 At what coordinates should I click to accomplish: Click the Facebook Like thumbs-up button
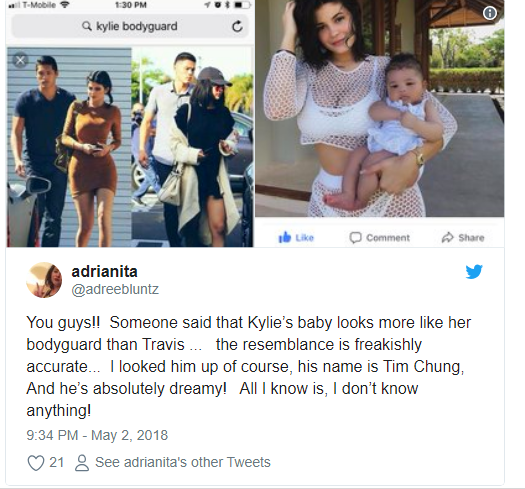click(x=296, y=237)
